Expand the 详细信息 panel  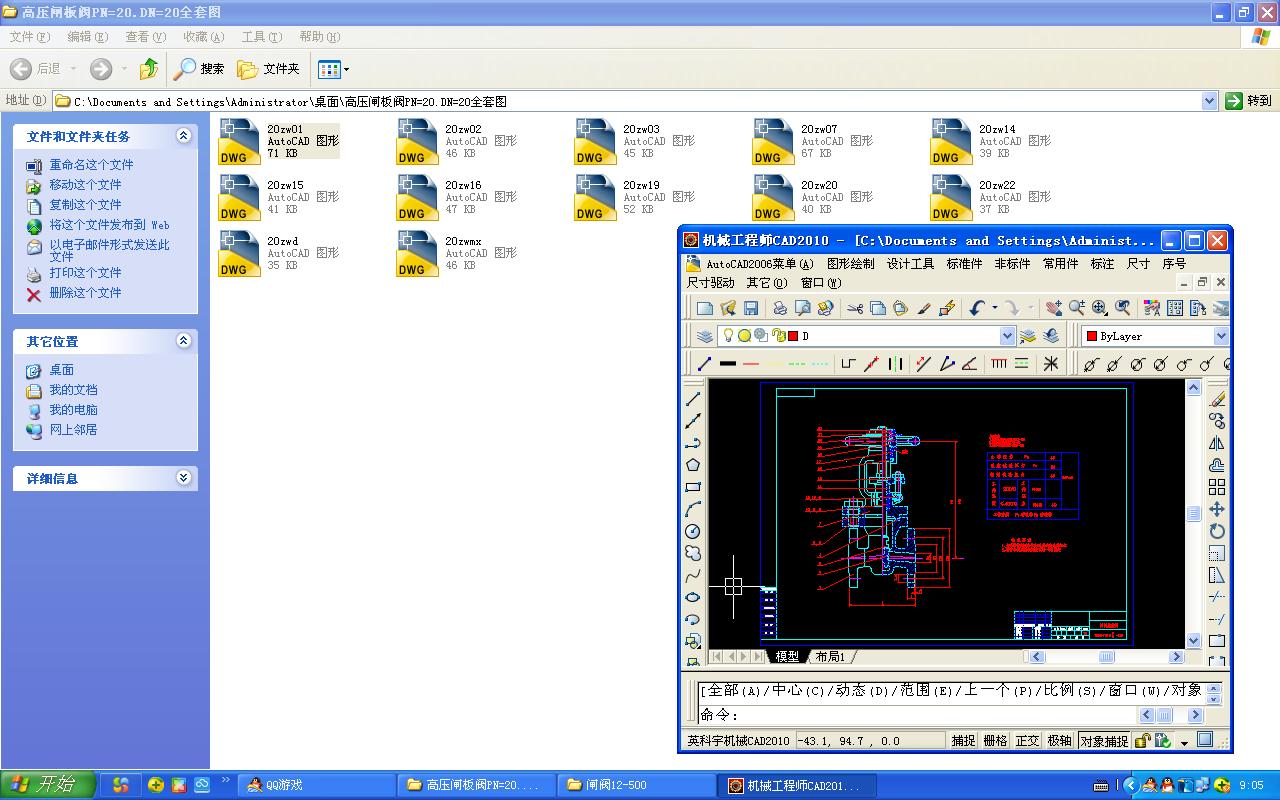pos(183,478)
